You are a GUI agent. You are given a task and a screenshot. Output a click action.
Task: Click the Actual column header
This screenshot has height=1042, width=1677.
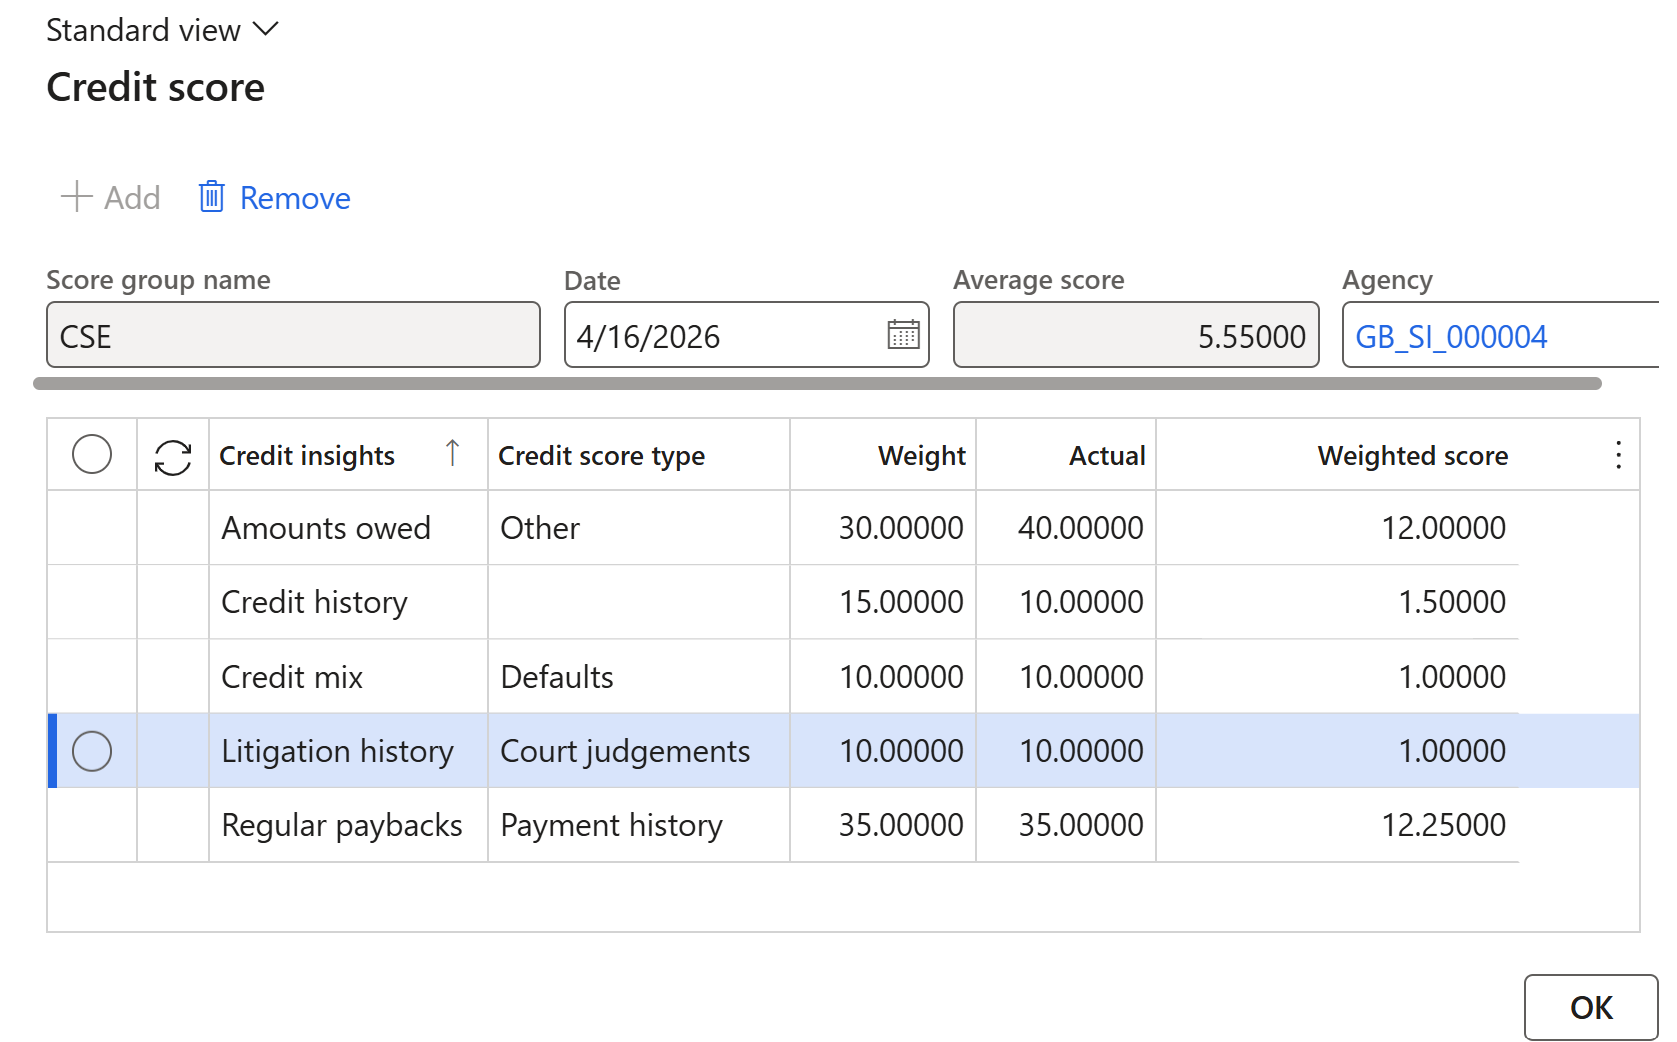pyautogui.click(x=1106, y=456)
